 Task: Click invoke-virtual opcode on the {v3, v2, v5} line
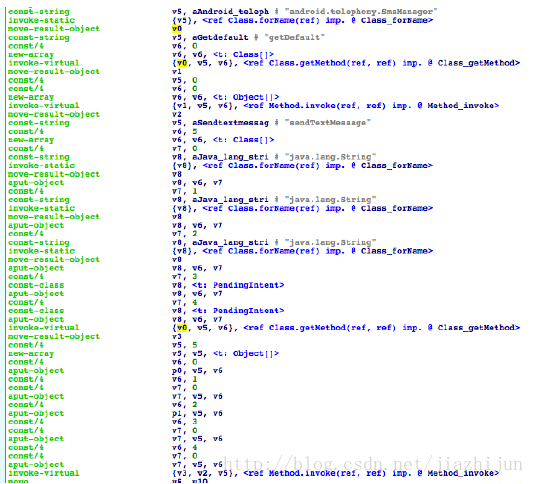click(x=44, y=473)
